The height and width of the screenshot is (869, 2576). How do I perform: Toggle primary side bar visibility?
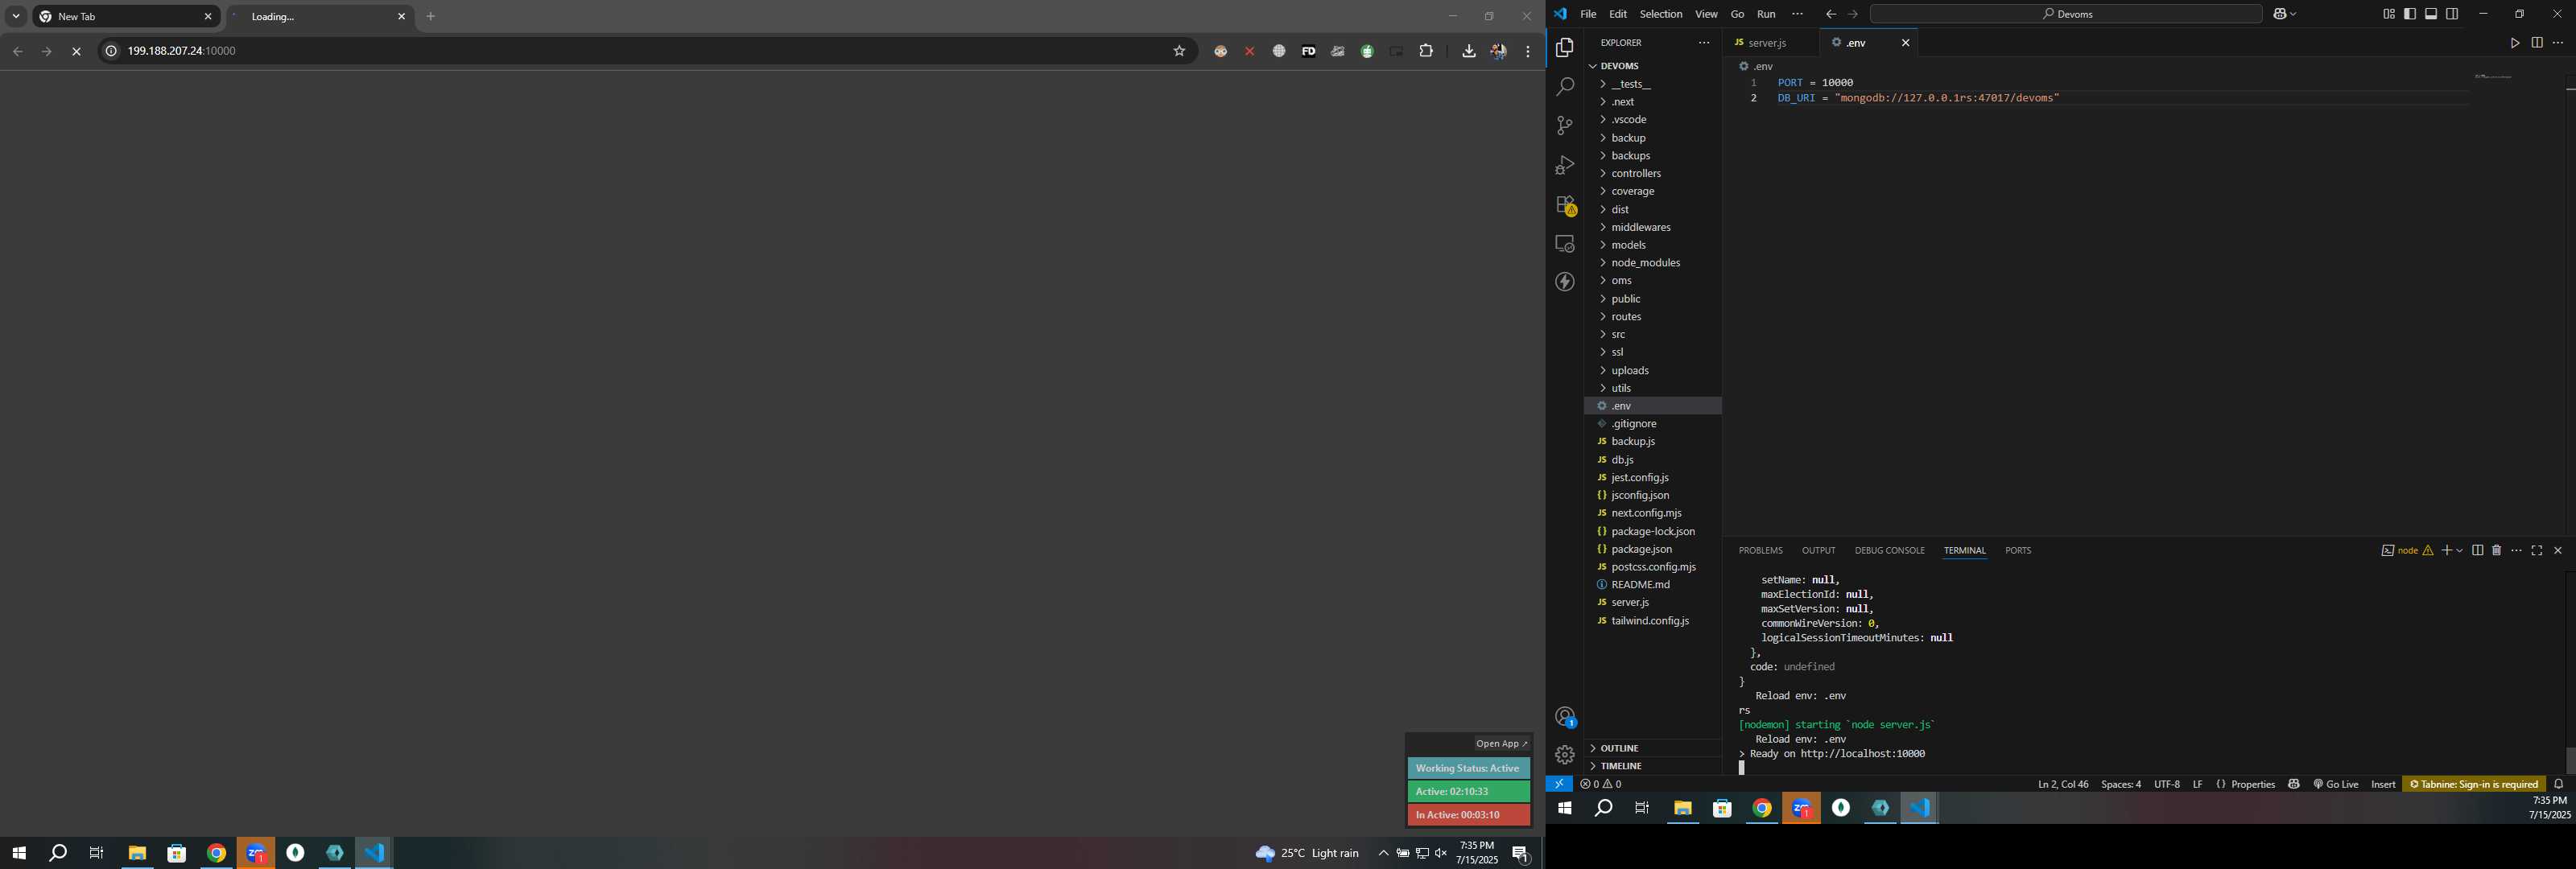point(2410,14)
